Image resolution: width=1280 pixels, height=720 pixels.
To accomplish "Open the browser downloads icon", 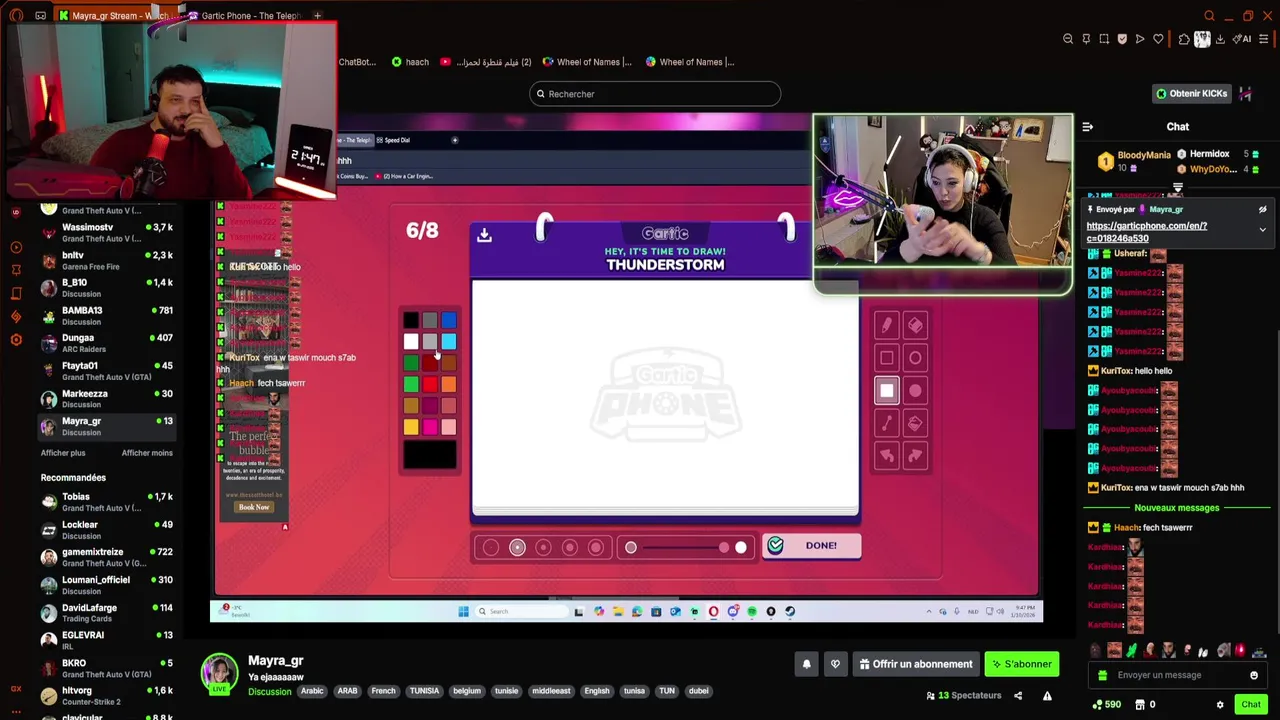I will (1220, 39).
